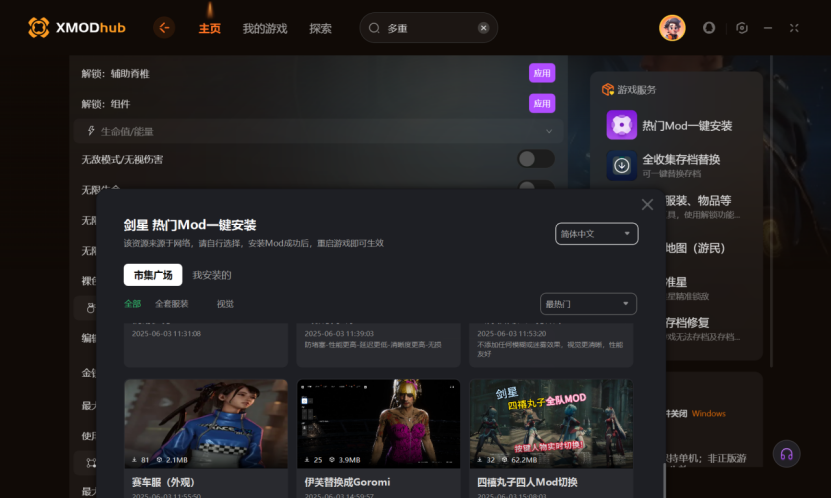Viewport: 831px width, 498px height.
Task: Open the notifications bell icon
Action: [709, 28]
